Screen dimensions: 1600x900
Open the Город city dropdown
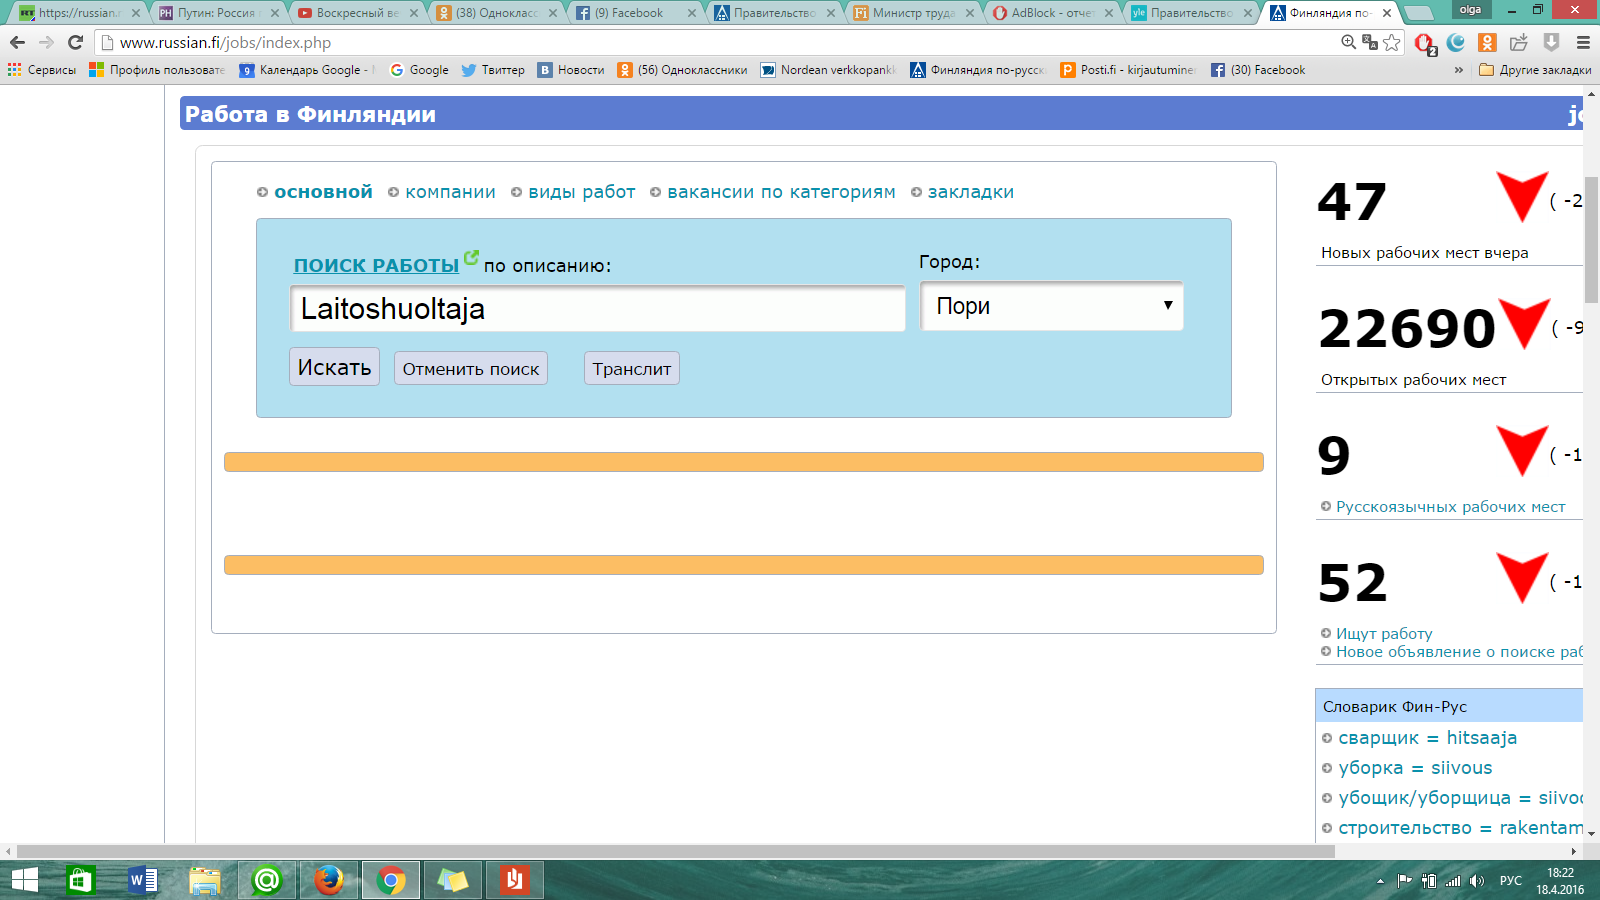coord(1051,306)
